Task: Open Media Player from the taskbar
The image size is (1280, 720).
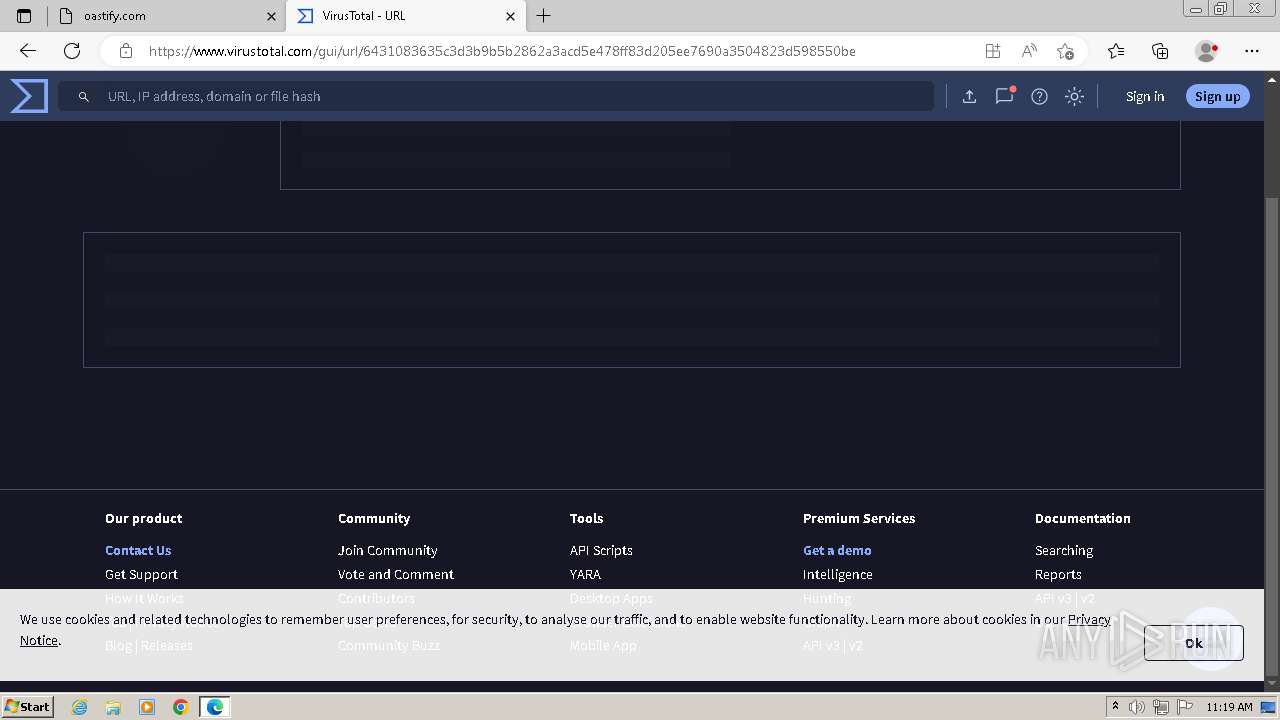Action: [147, 707]
